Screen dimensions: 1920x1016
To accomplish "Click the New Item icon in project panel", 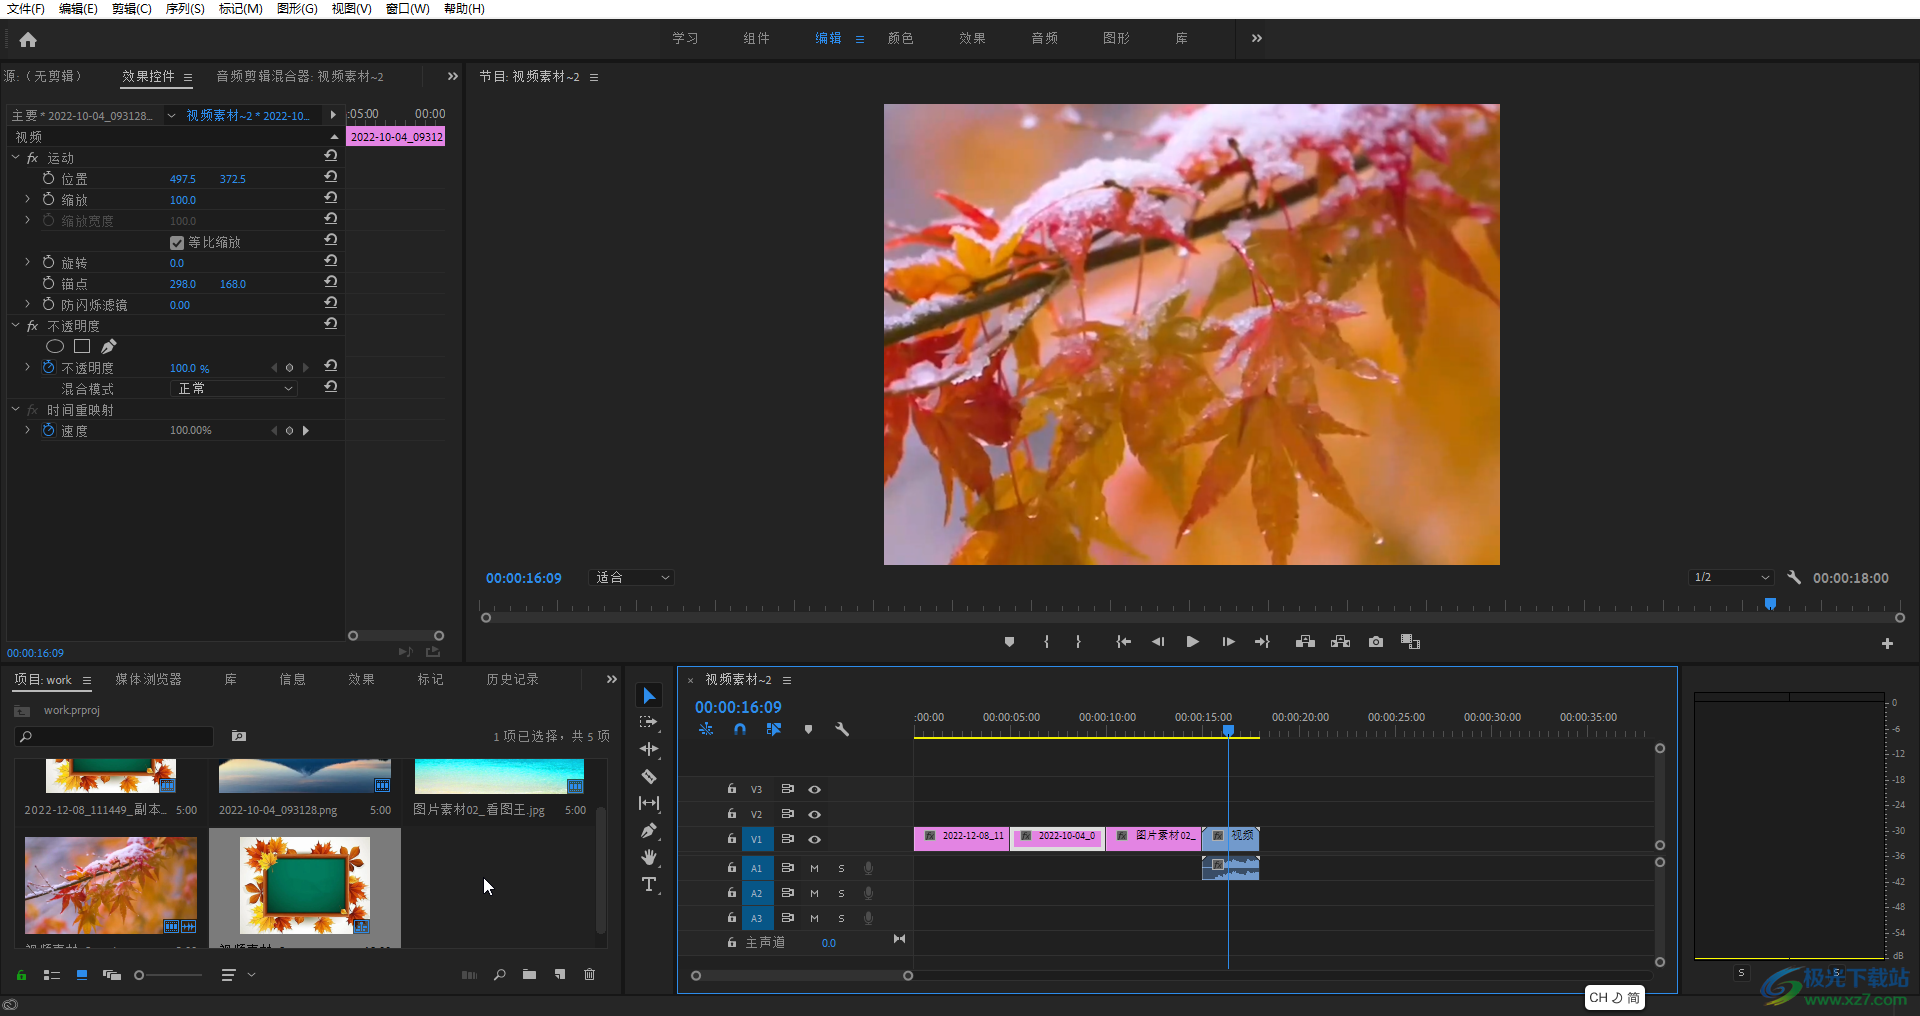I will pyautogui.click(x=560, y=975).
